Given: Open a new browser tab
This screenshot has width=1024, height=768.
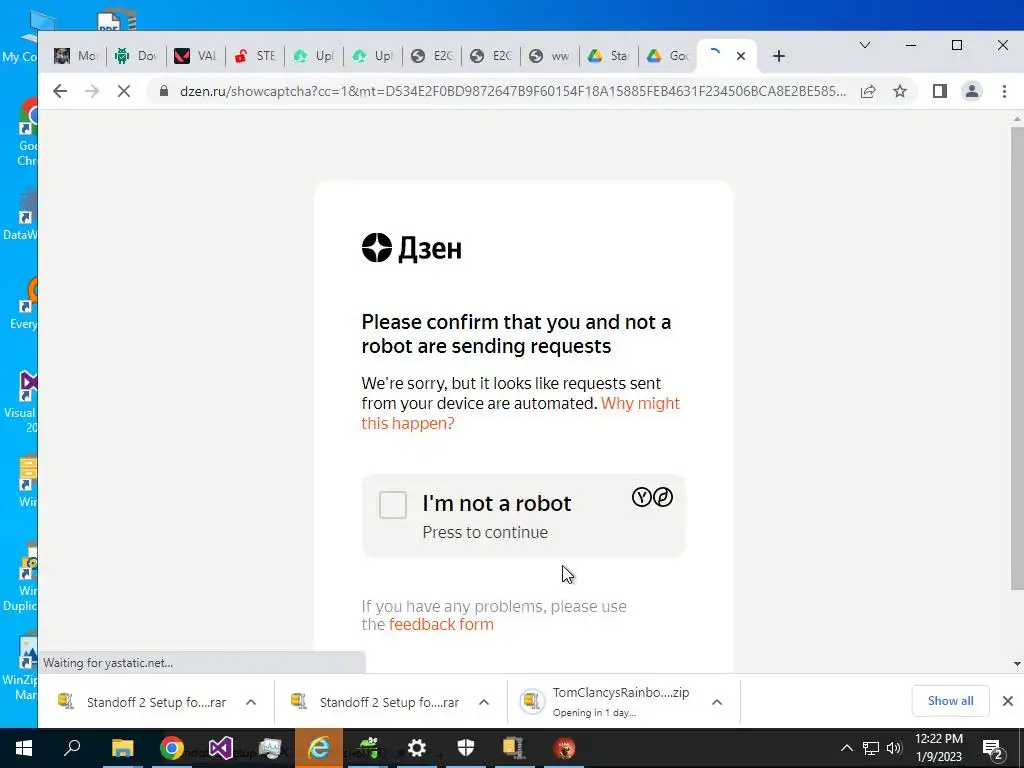Looking at the screenshot, I should pyautogui.click(x=778, y=56).
